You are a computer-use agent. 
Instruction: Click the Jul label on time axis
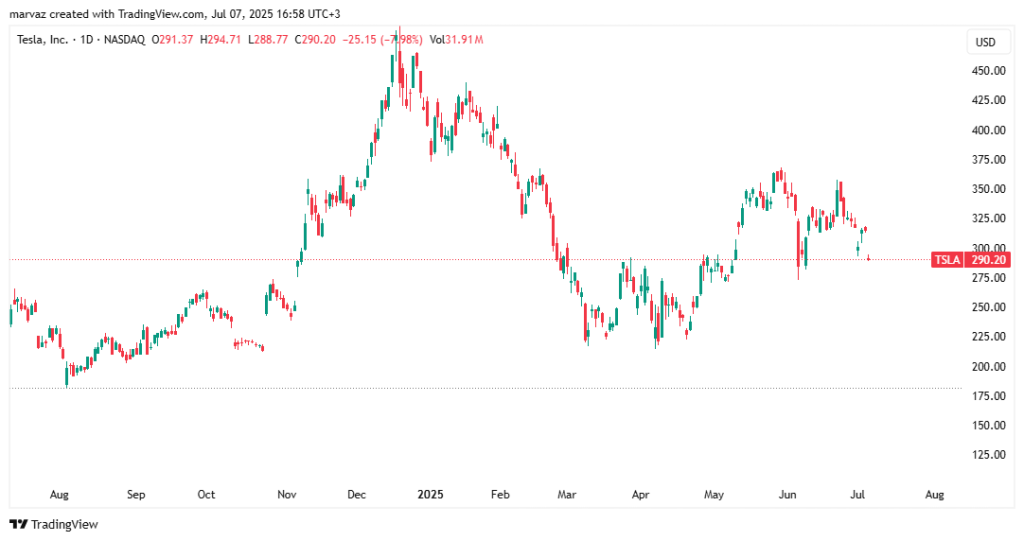point(857,495)
